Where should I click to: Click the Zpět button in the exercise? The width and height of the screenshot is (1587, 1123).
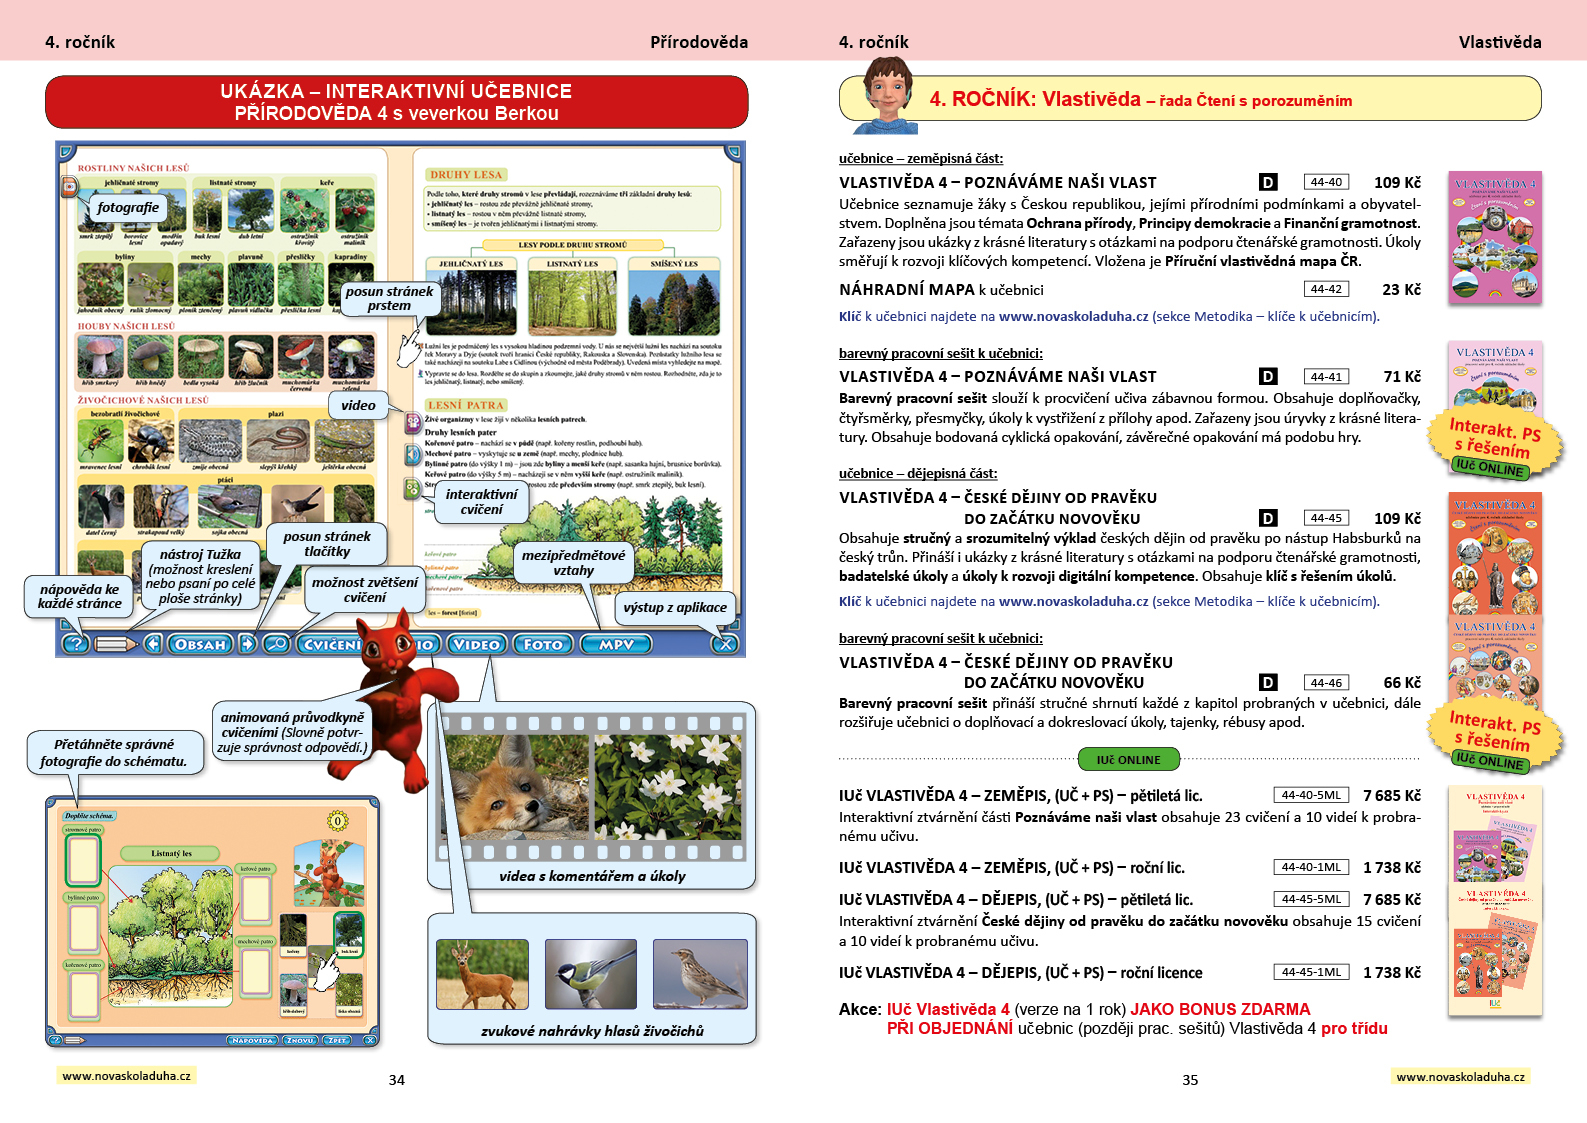[x=337, y=1040]
